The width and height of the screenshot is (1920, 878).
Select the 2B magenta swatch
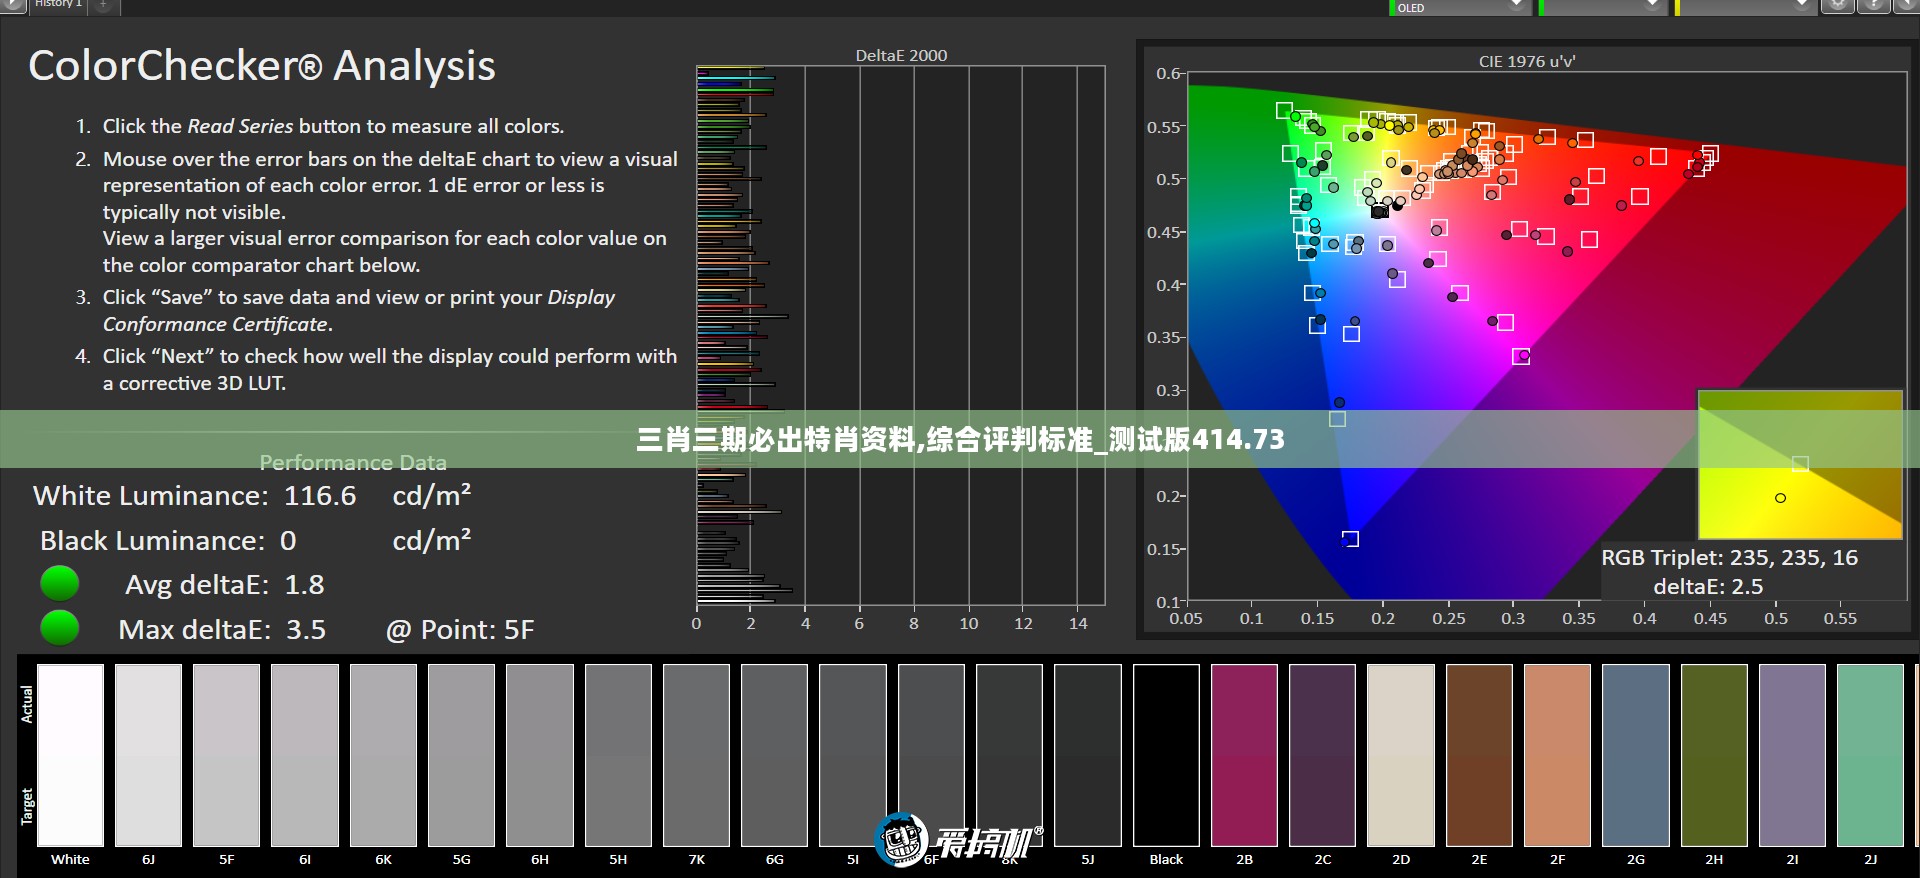(x=1244, y=755)
